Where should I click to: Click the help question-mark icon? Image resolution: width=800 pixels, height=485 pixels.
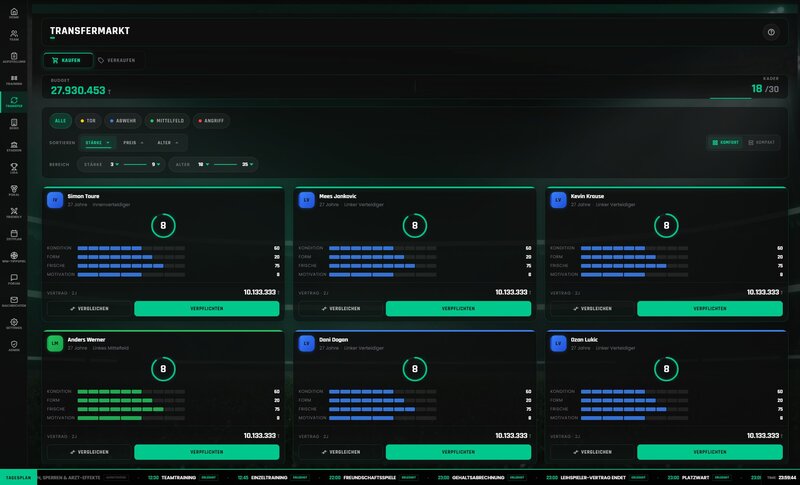point(771,32)
